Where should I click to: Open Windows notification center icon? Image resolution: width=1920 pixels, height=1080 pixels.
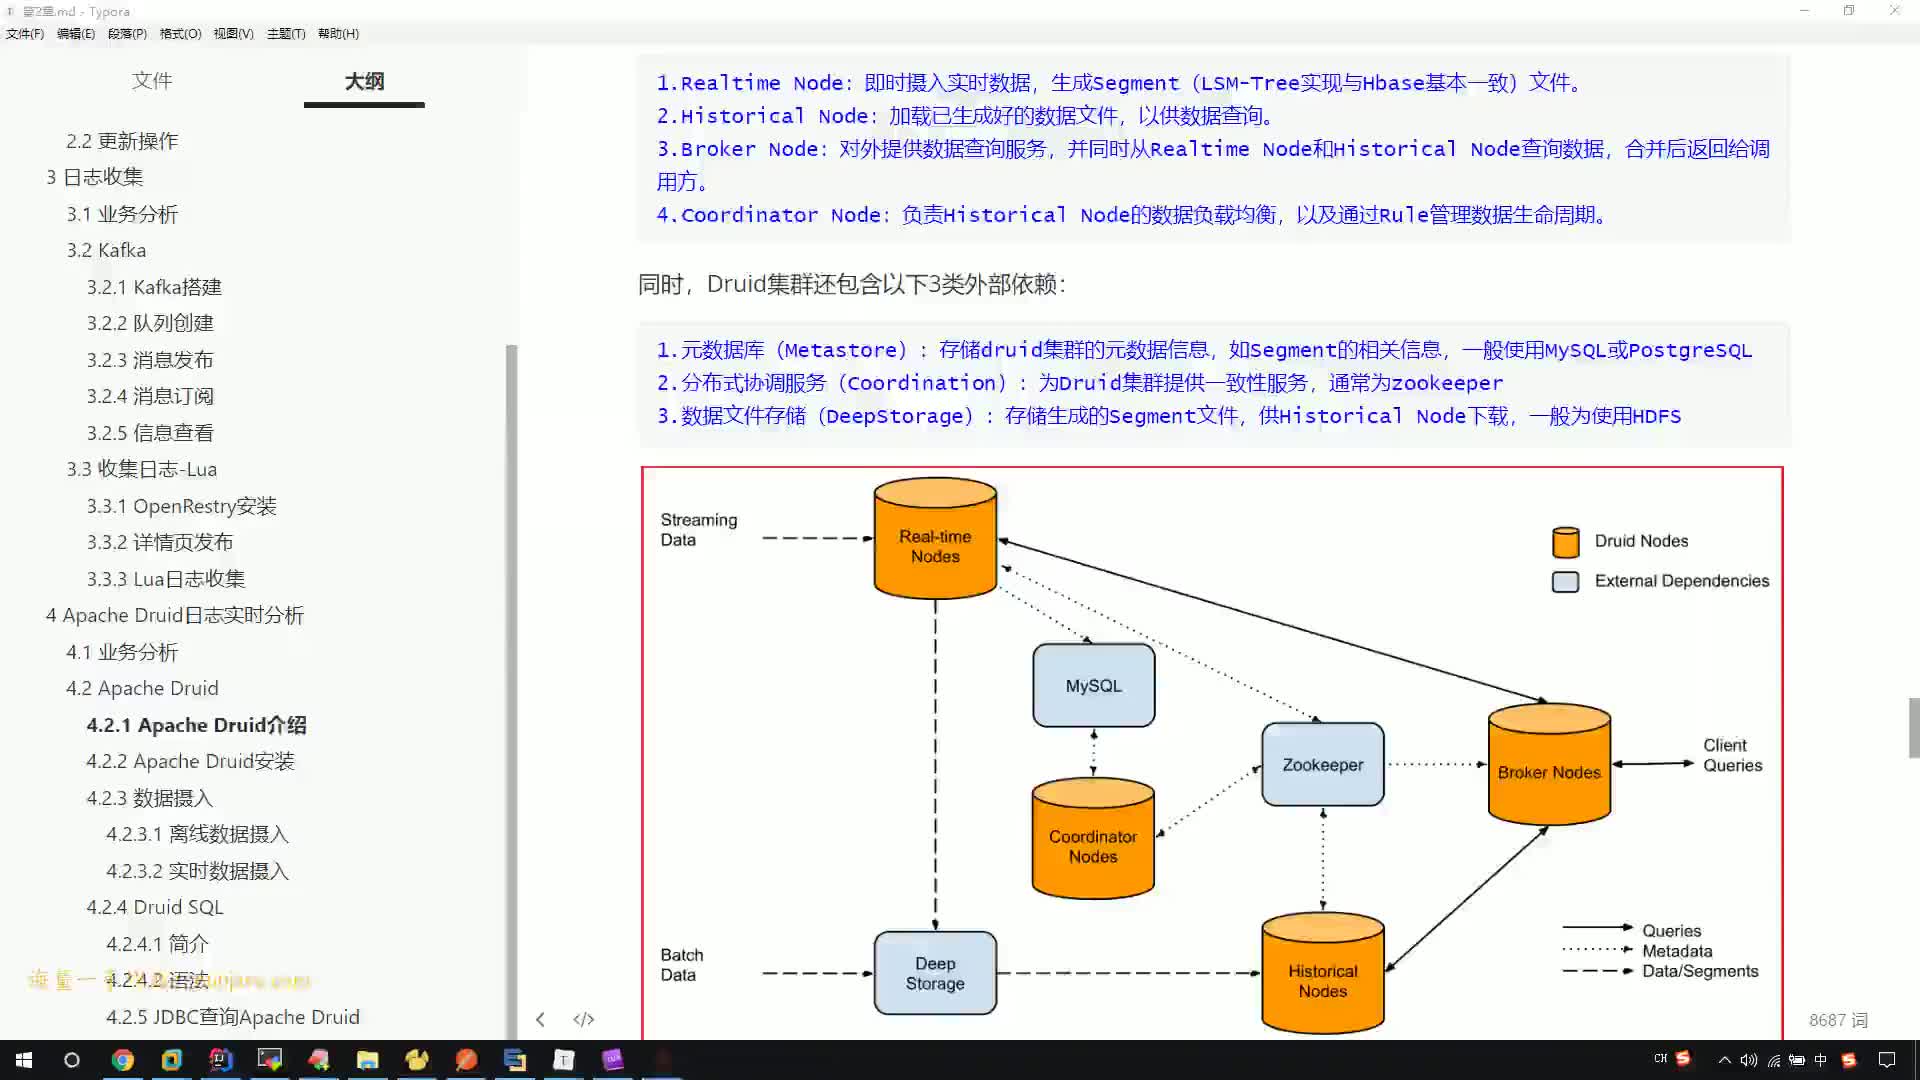point(1887,1060)
